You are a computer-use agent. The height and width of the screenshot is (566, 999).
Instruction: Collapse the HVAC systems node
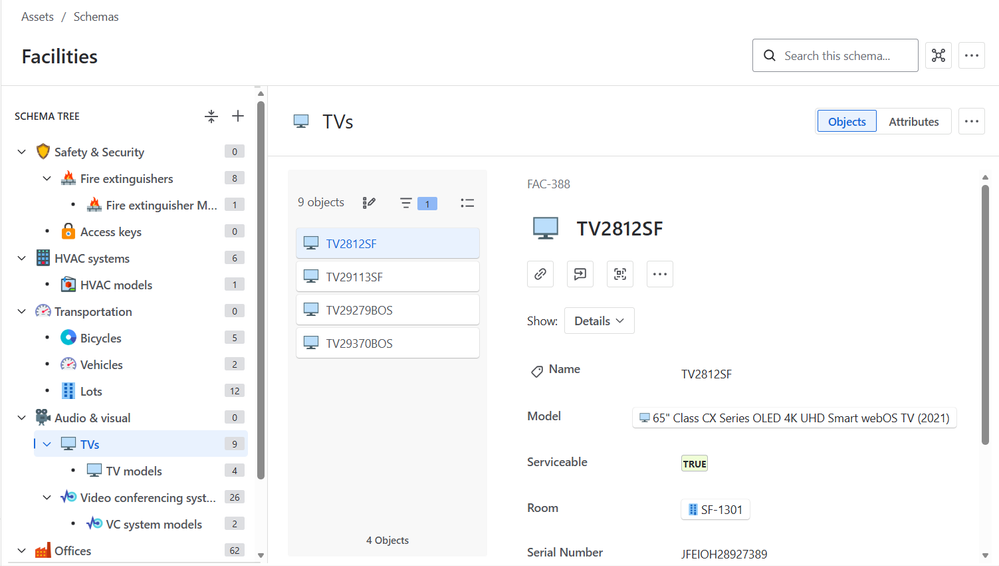click(x=22, y=258)
